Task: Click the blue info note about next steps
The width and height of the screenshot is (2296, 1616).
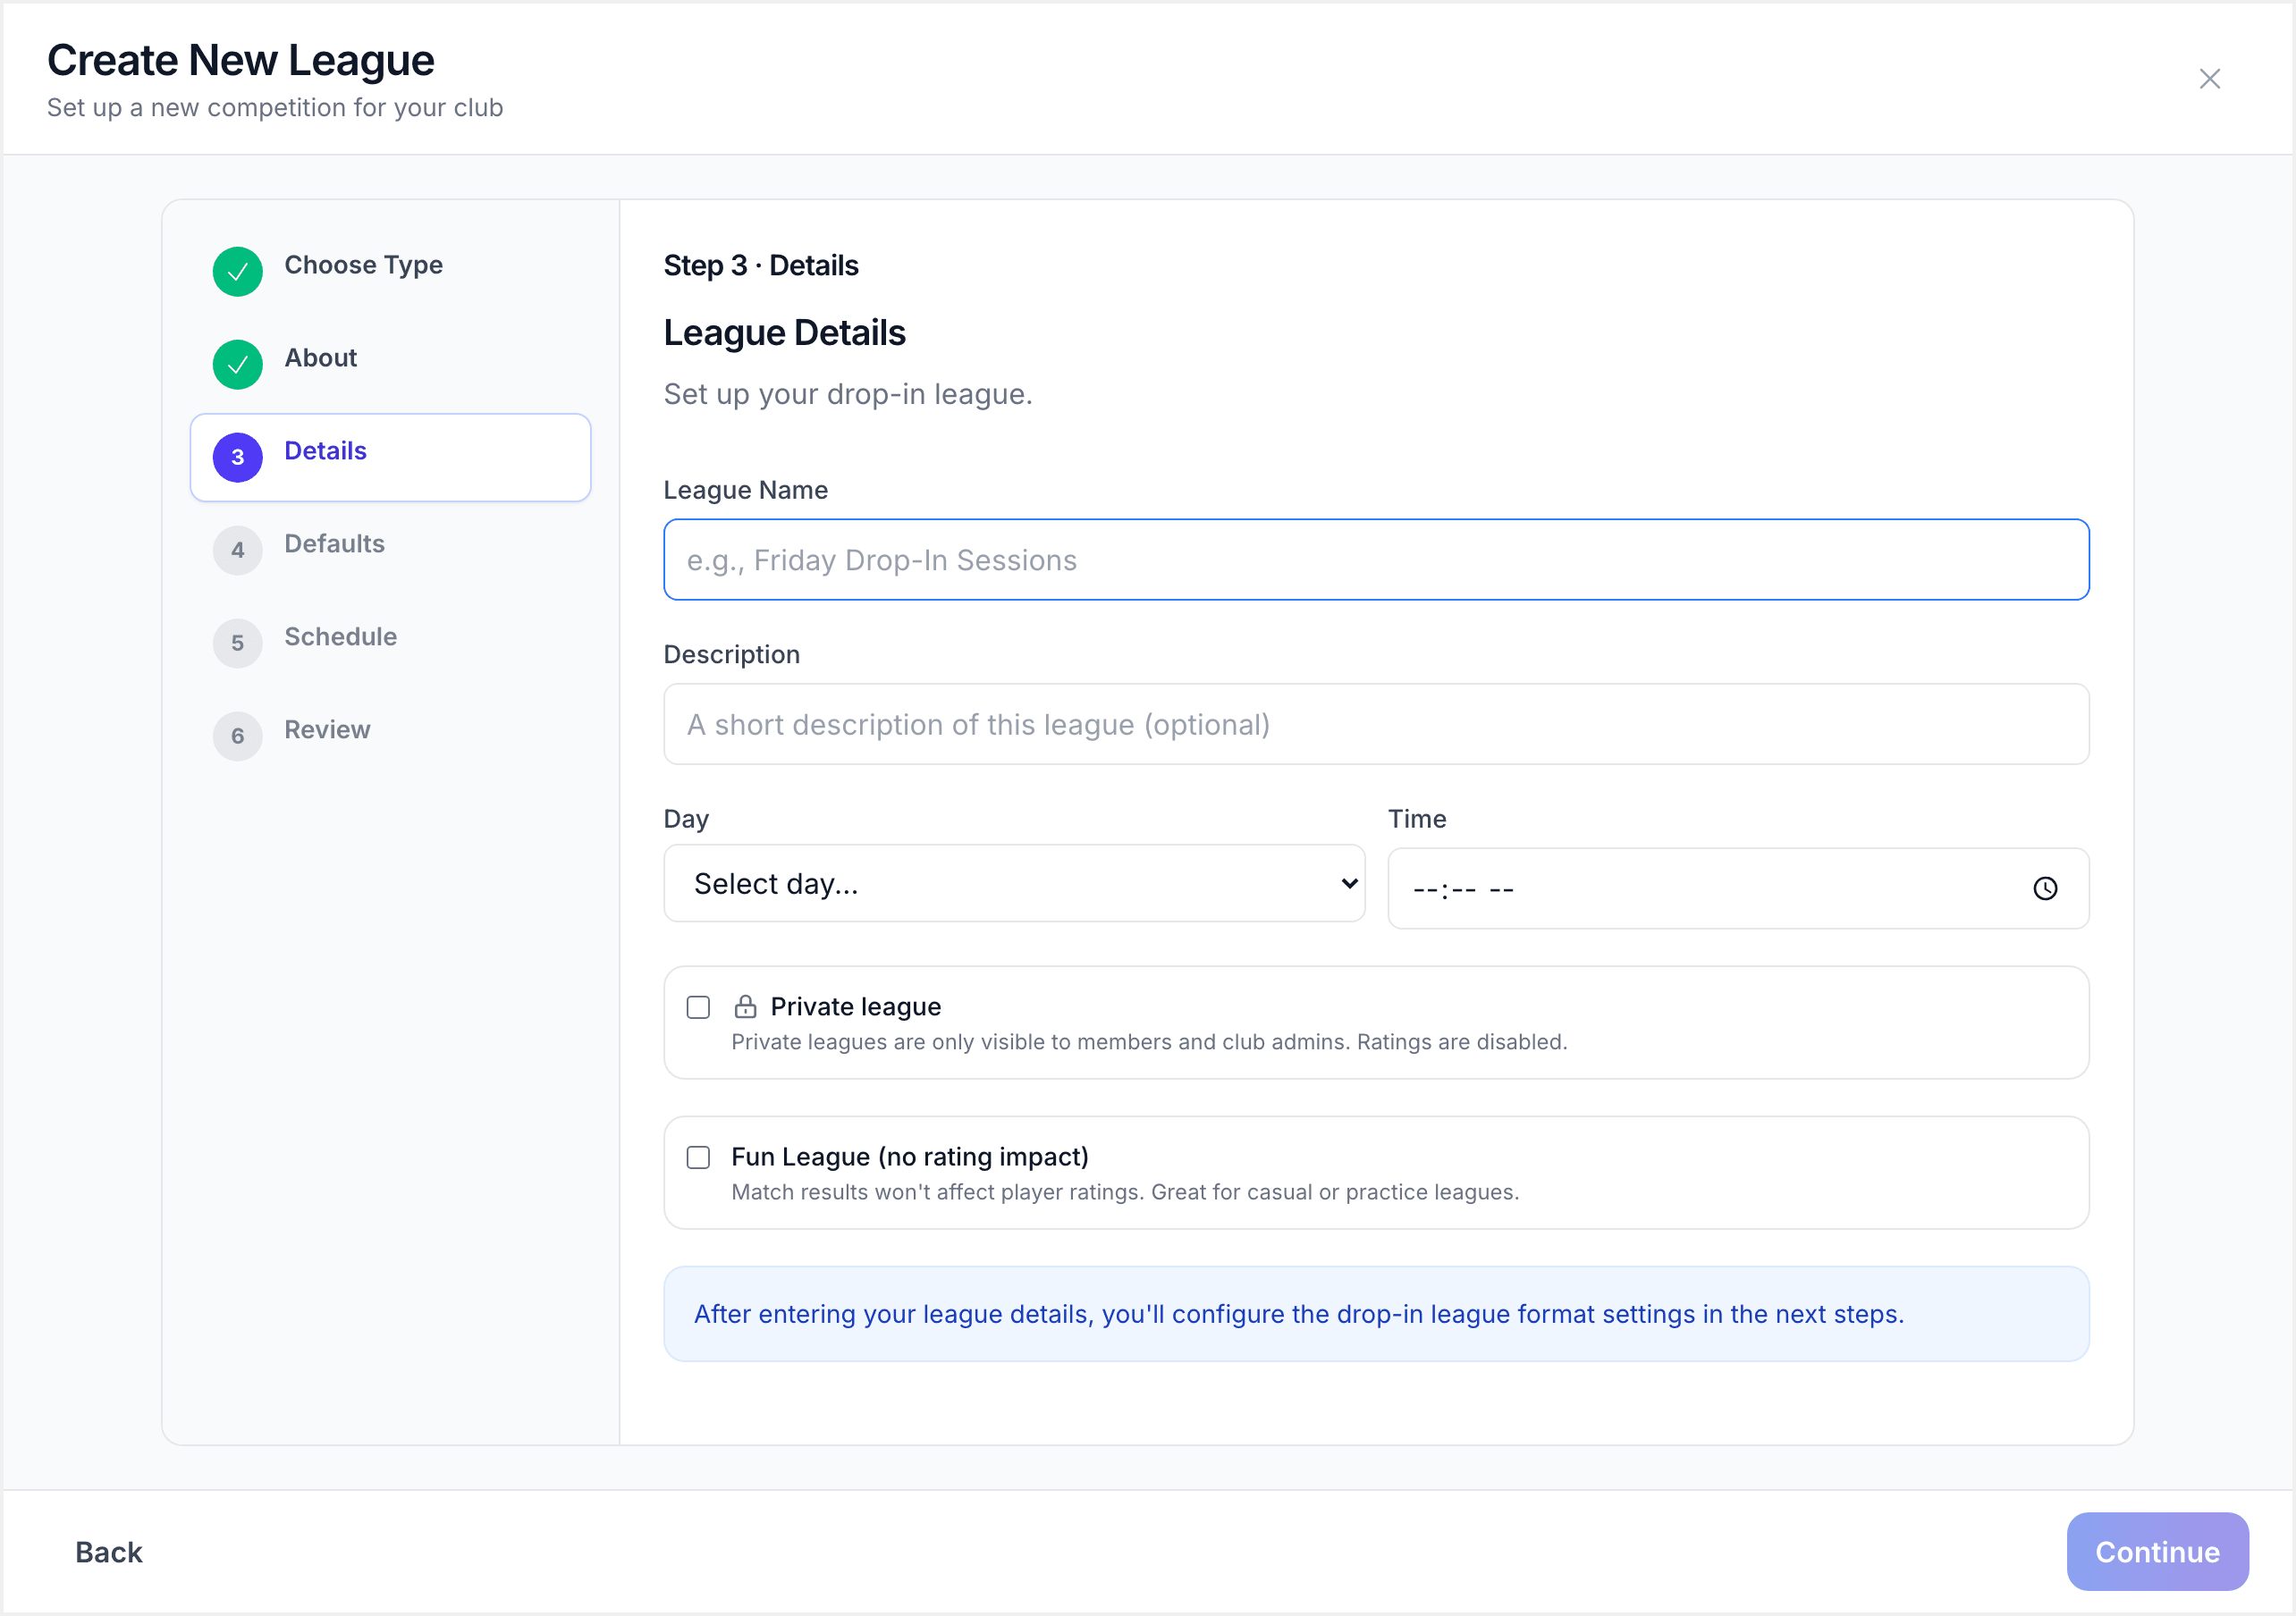Action: [x=1376, y=1313]
